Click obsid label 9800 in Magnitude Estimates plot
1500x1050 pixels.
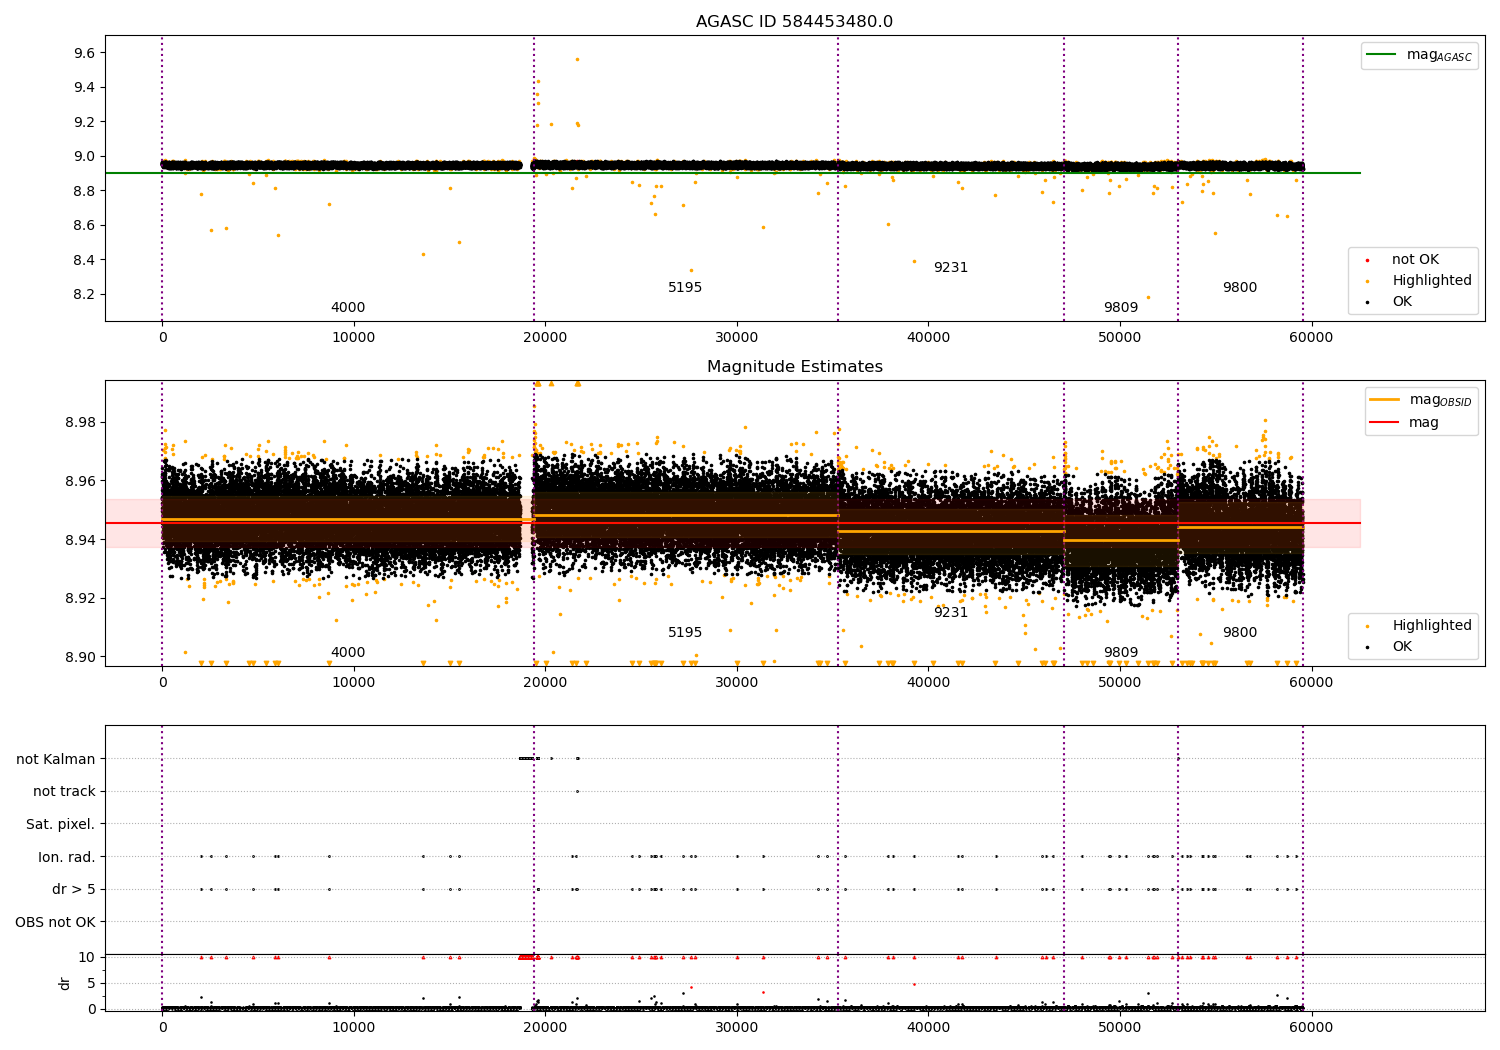click(x=1240, y=633)
